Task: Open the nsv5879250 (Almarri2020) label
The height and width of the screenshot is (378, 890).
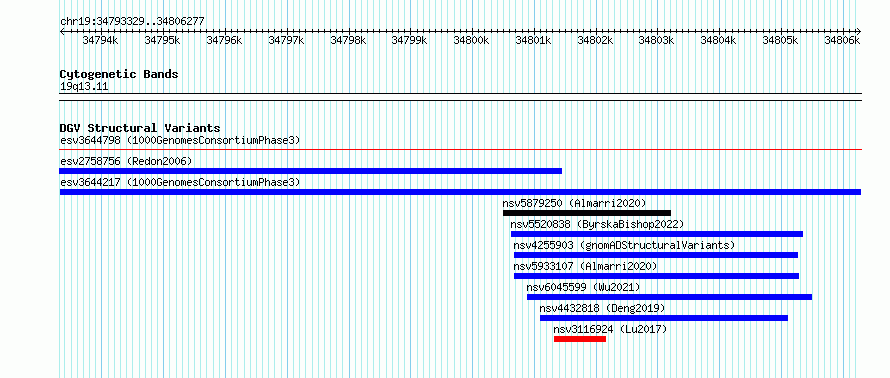Action: [x=574, y=203]
